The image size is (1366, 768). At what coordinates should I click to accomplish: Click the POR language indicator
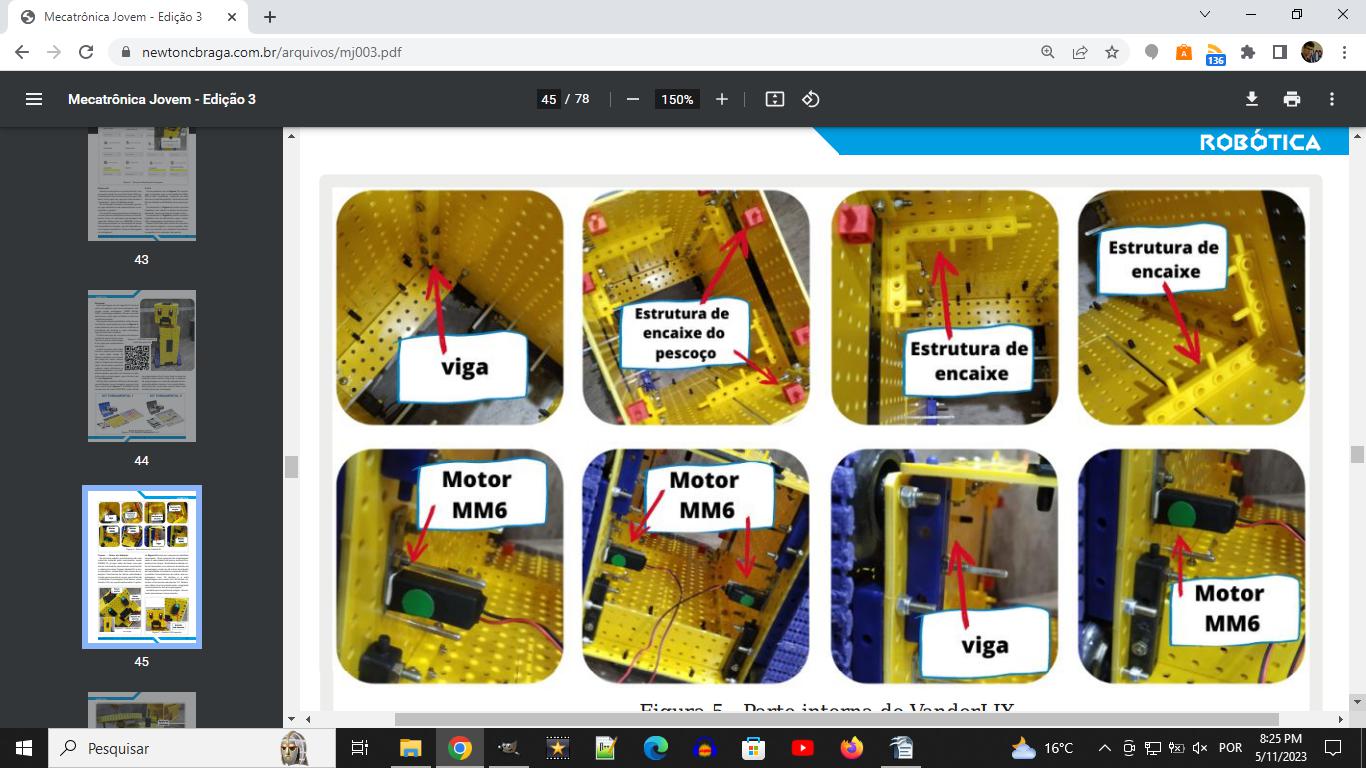[1231, 748]
